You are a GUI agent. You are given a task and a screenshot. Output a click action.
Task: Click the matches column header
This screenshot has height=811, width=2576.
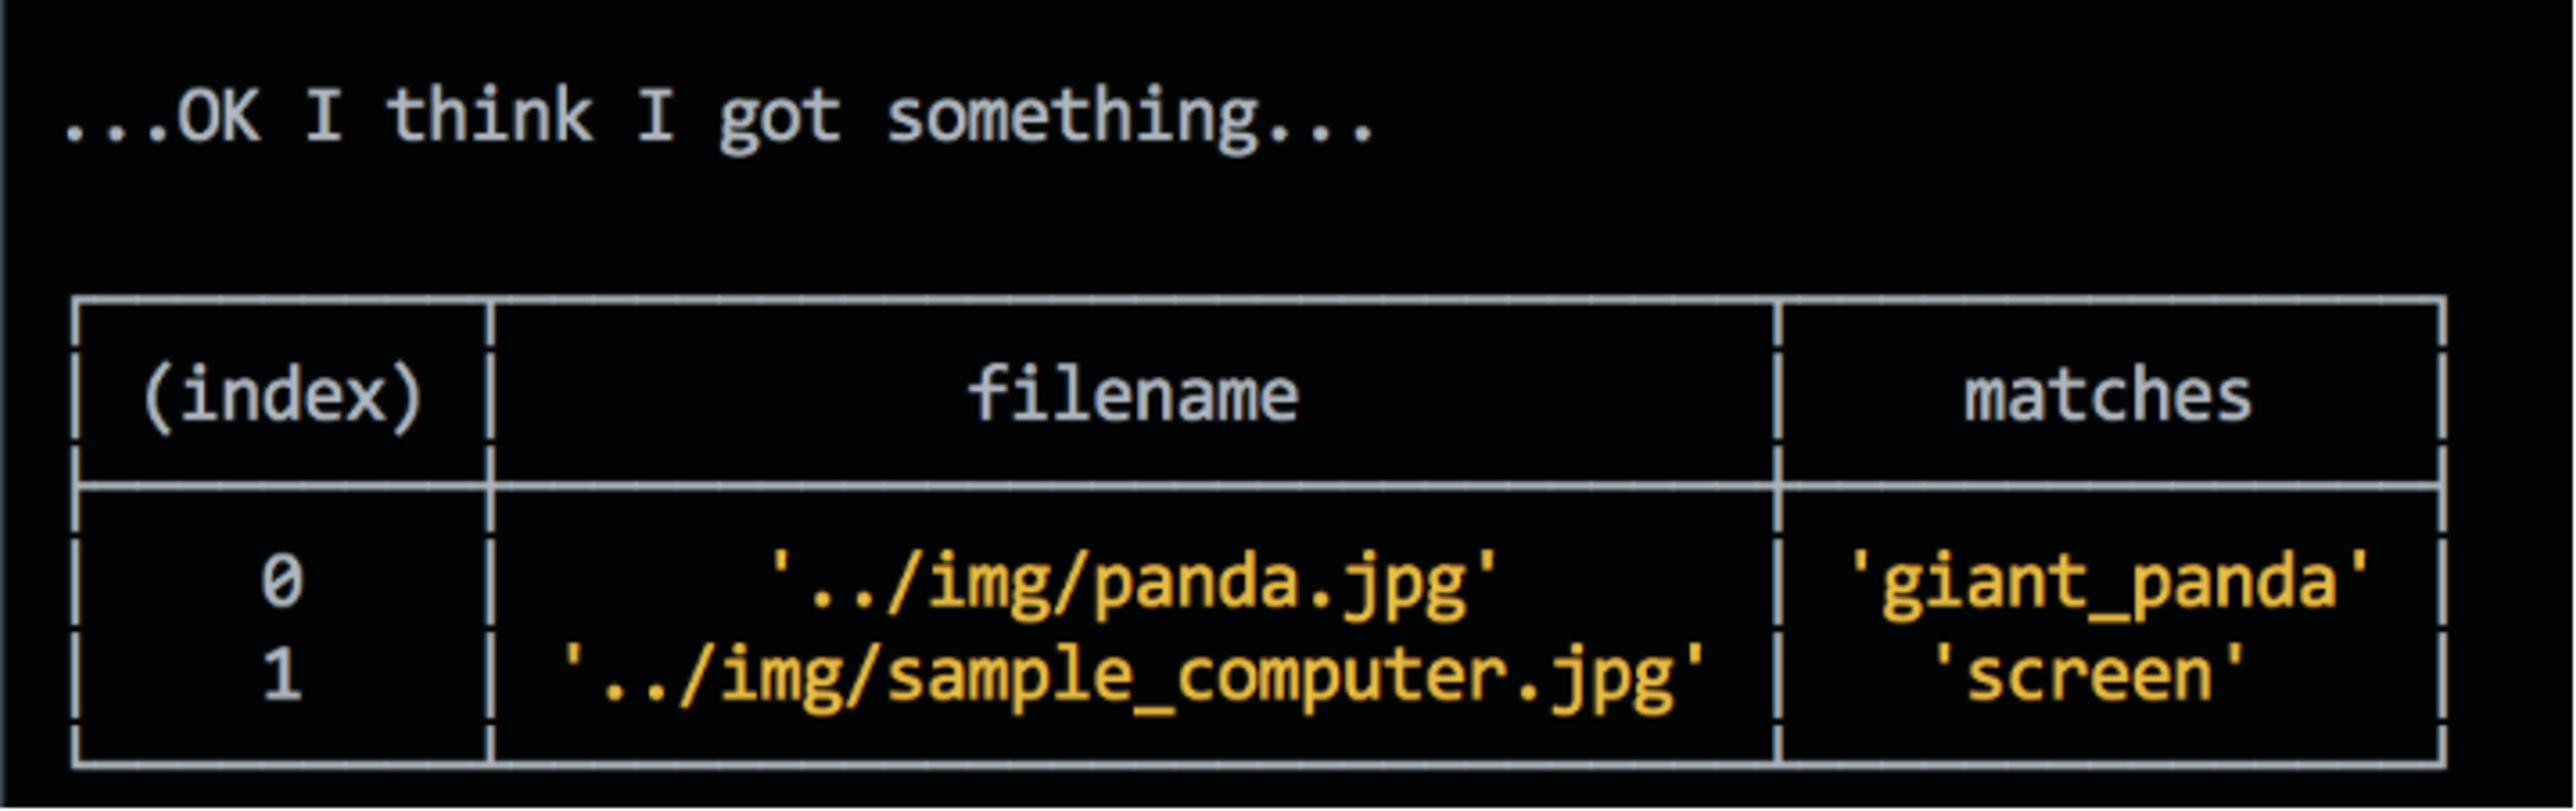(2108, 396)
